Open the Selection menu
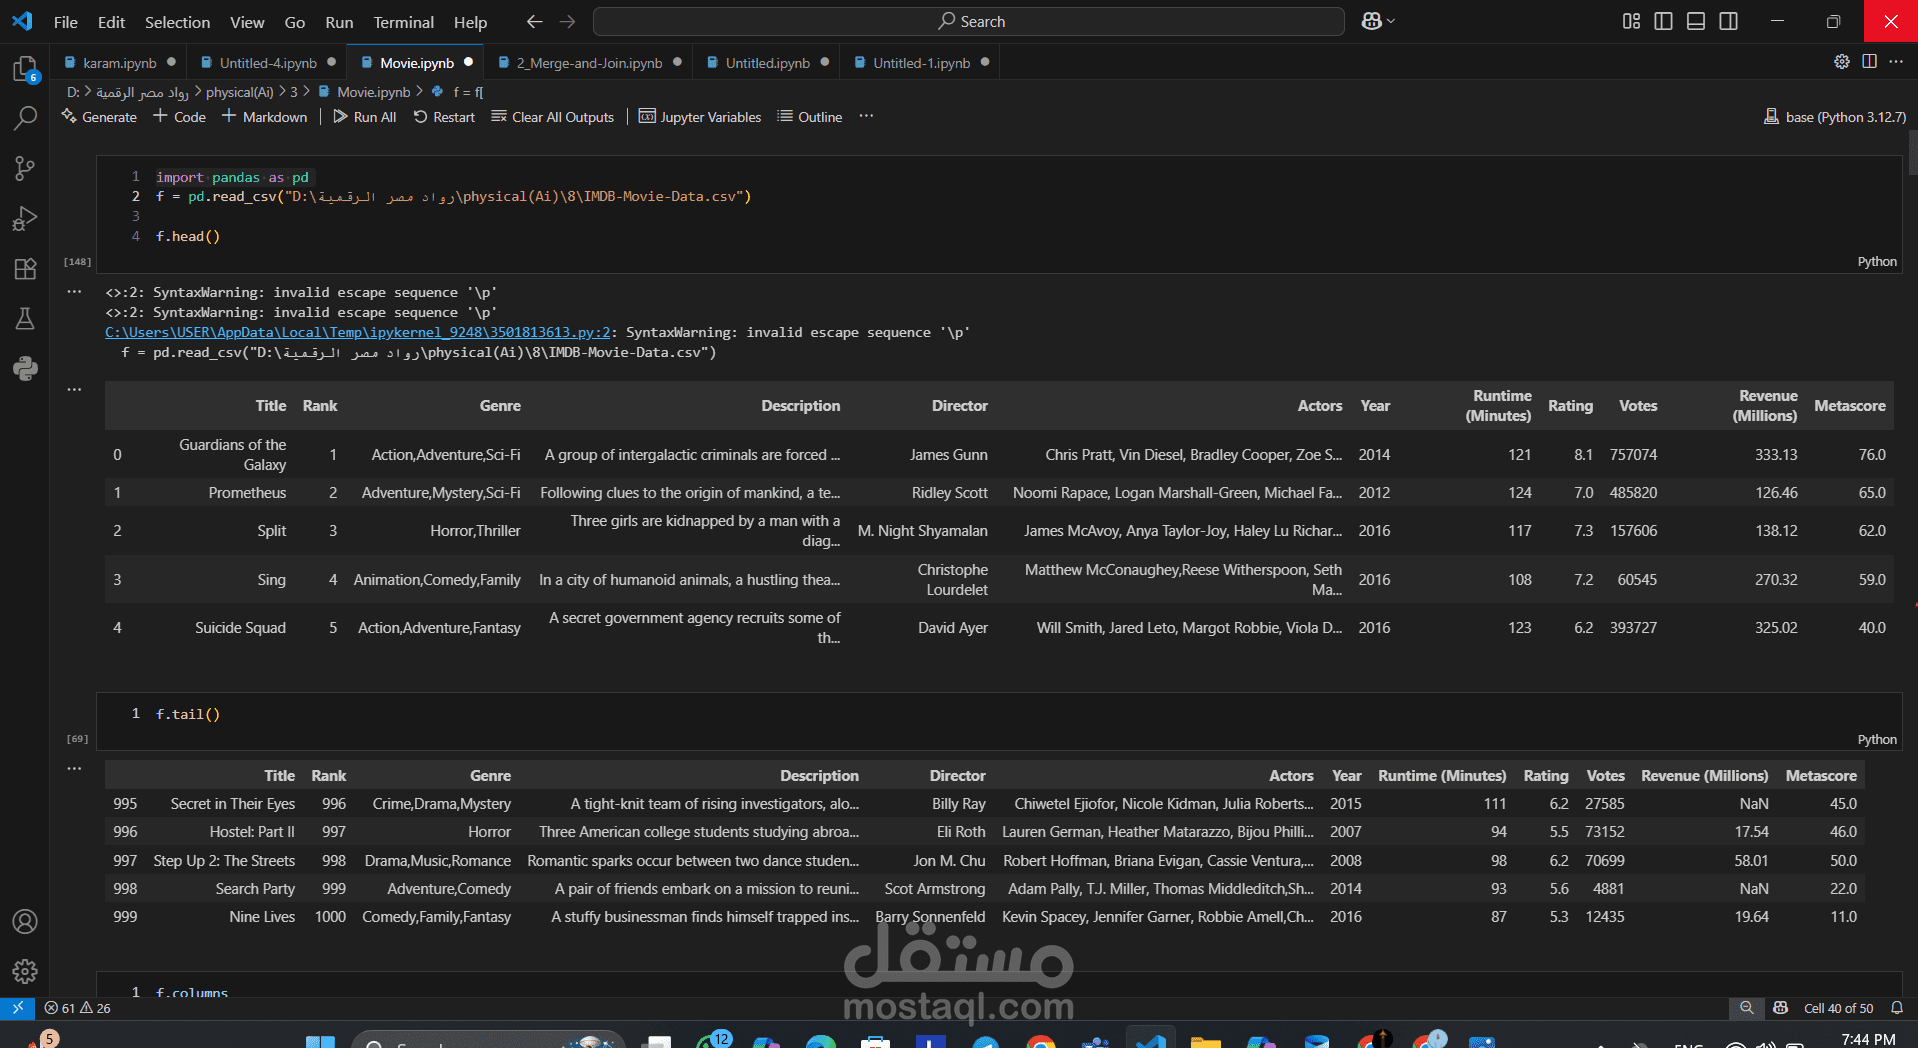Screen dimensions: 1918x1048 [177, 22]
